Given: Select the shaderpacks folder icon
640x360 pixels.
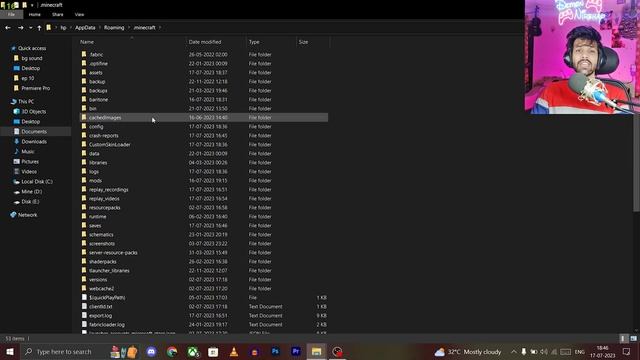Looking at the screenshot, I should pyautogui.click(x=84, y=261).
